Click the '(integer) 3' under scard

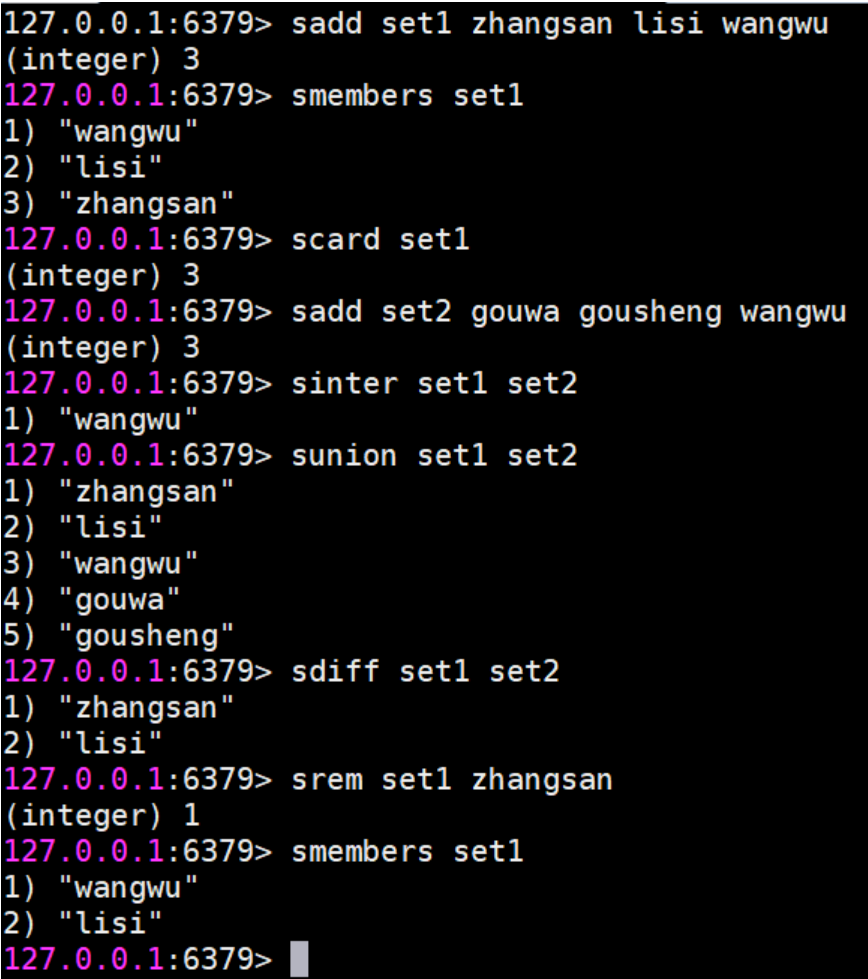[x=102, y=276]
